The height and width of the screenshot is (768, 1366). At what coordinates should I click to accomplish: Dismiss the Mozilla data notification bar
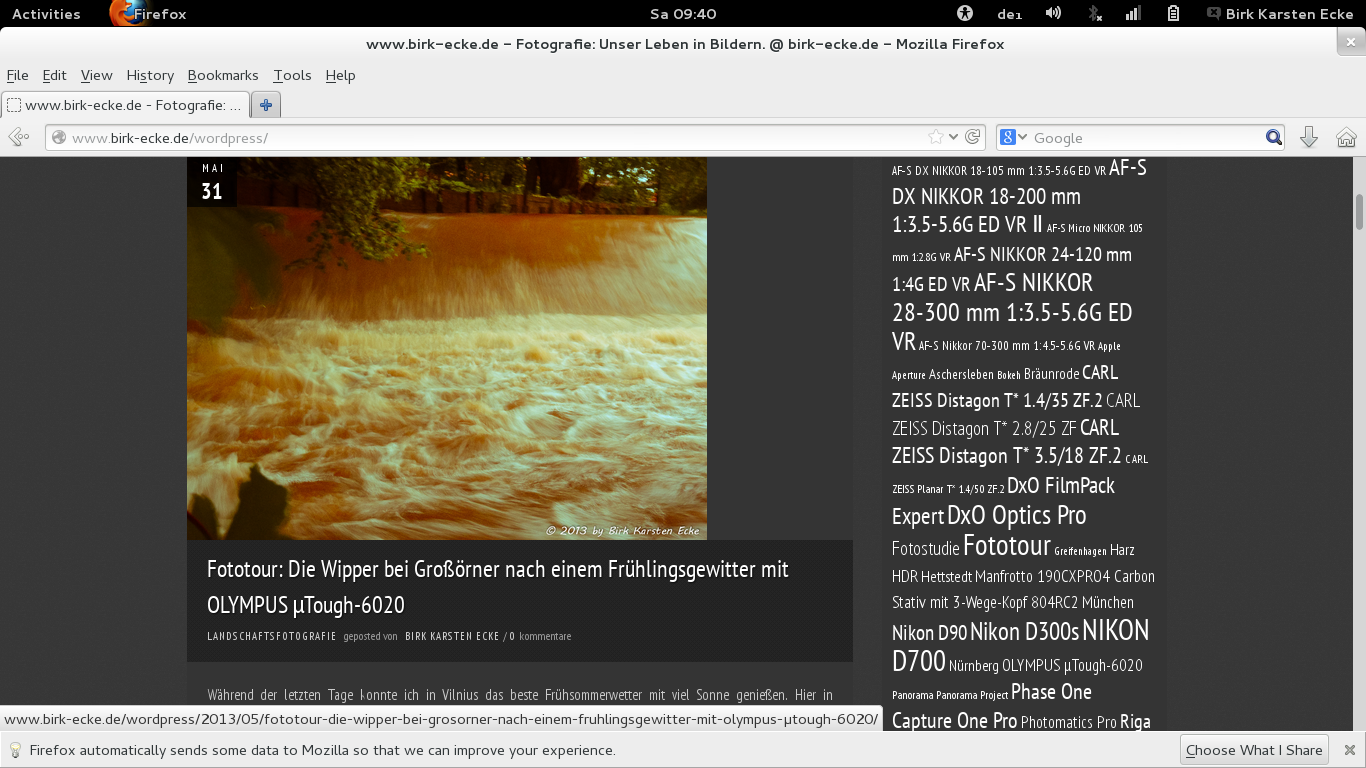[x=1349, y=750]
